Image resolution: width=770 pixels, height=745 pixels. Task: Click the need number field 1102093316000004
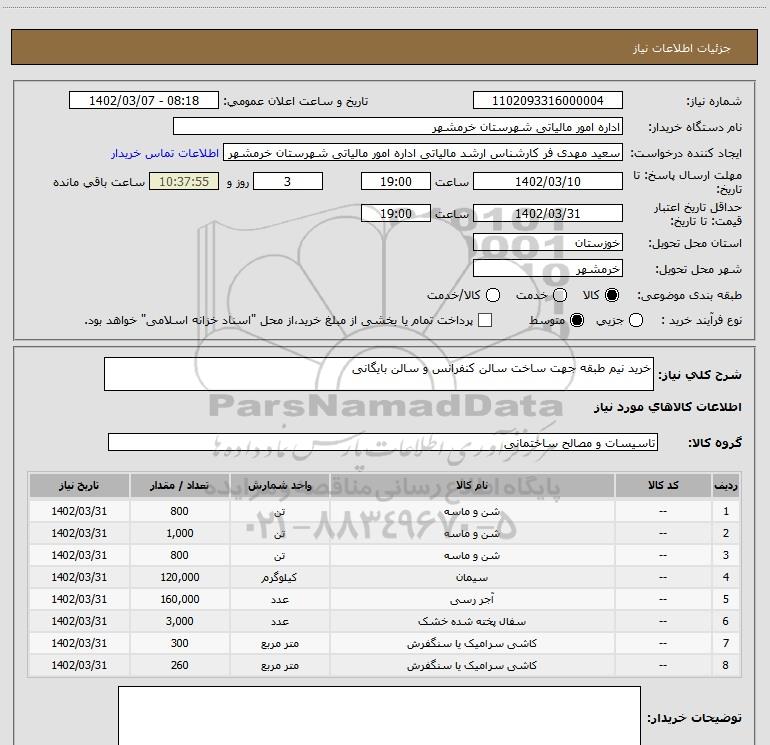point(548,101)
